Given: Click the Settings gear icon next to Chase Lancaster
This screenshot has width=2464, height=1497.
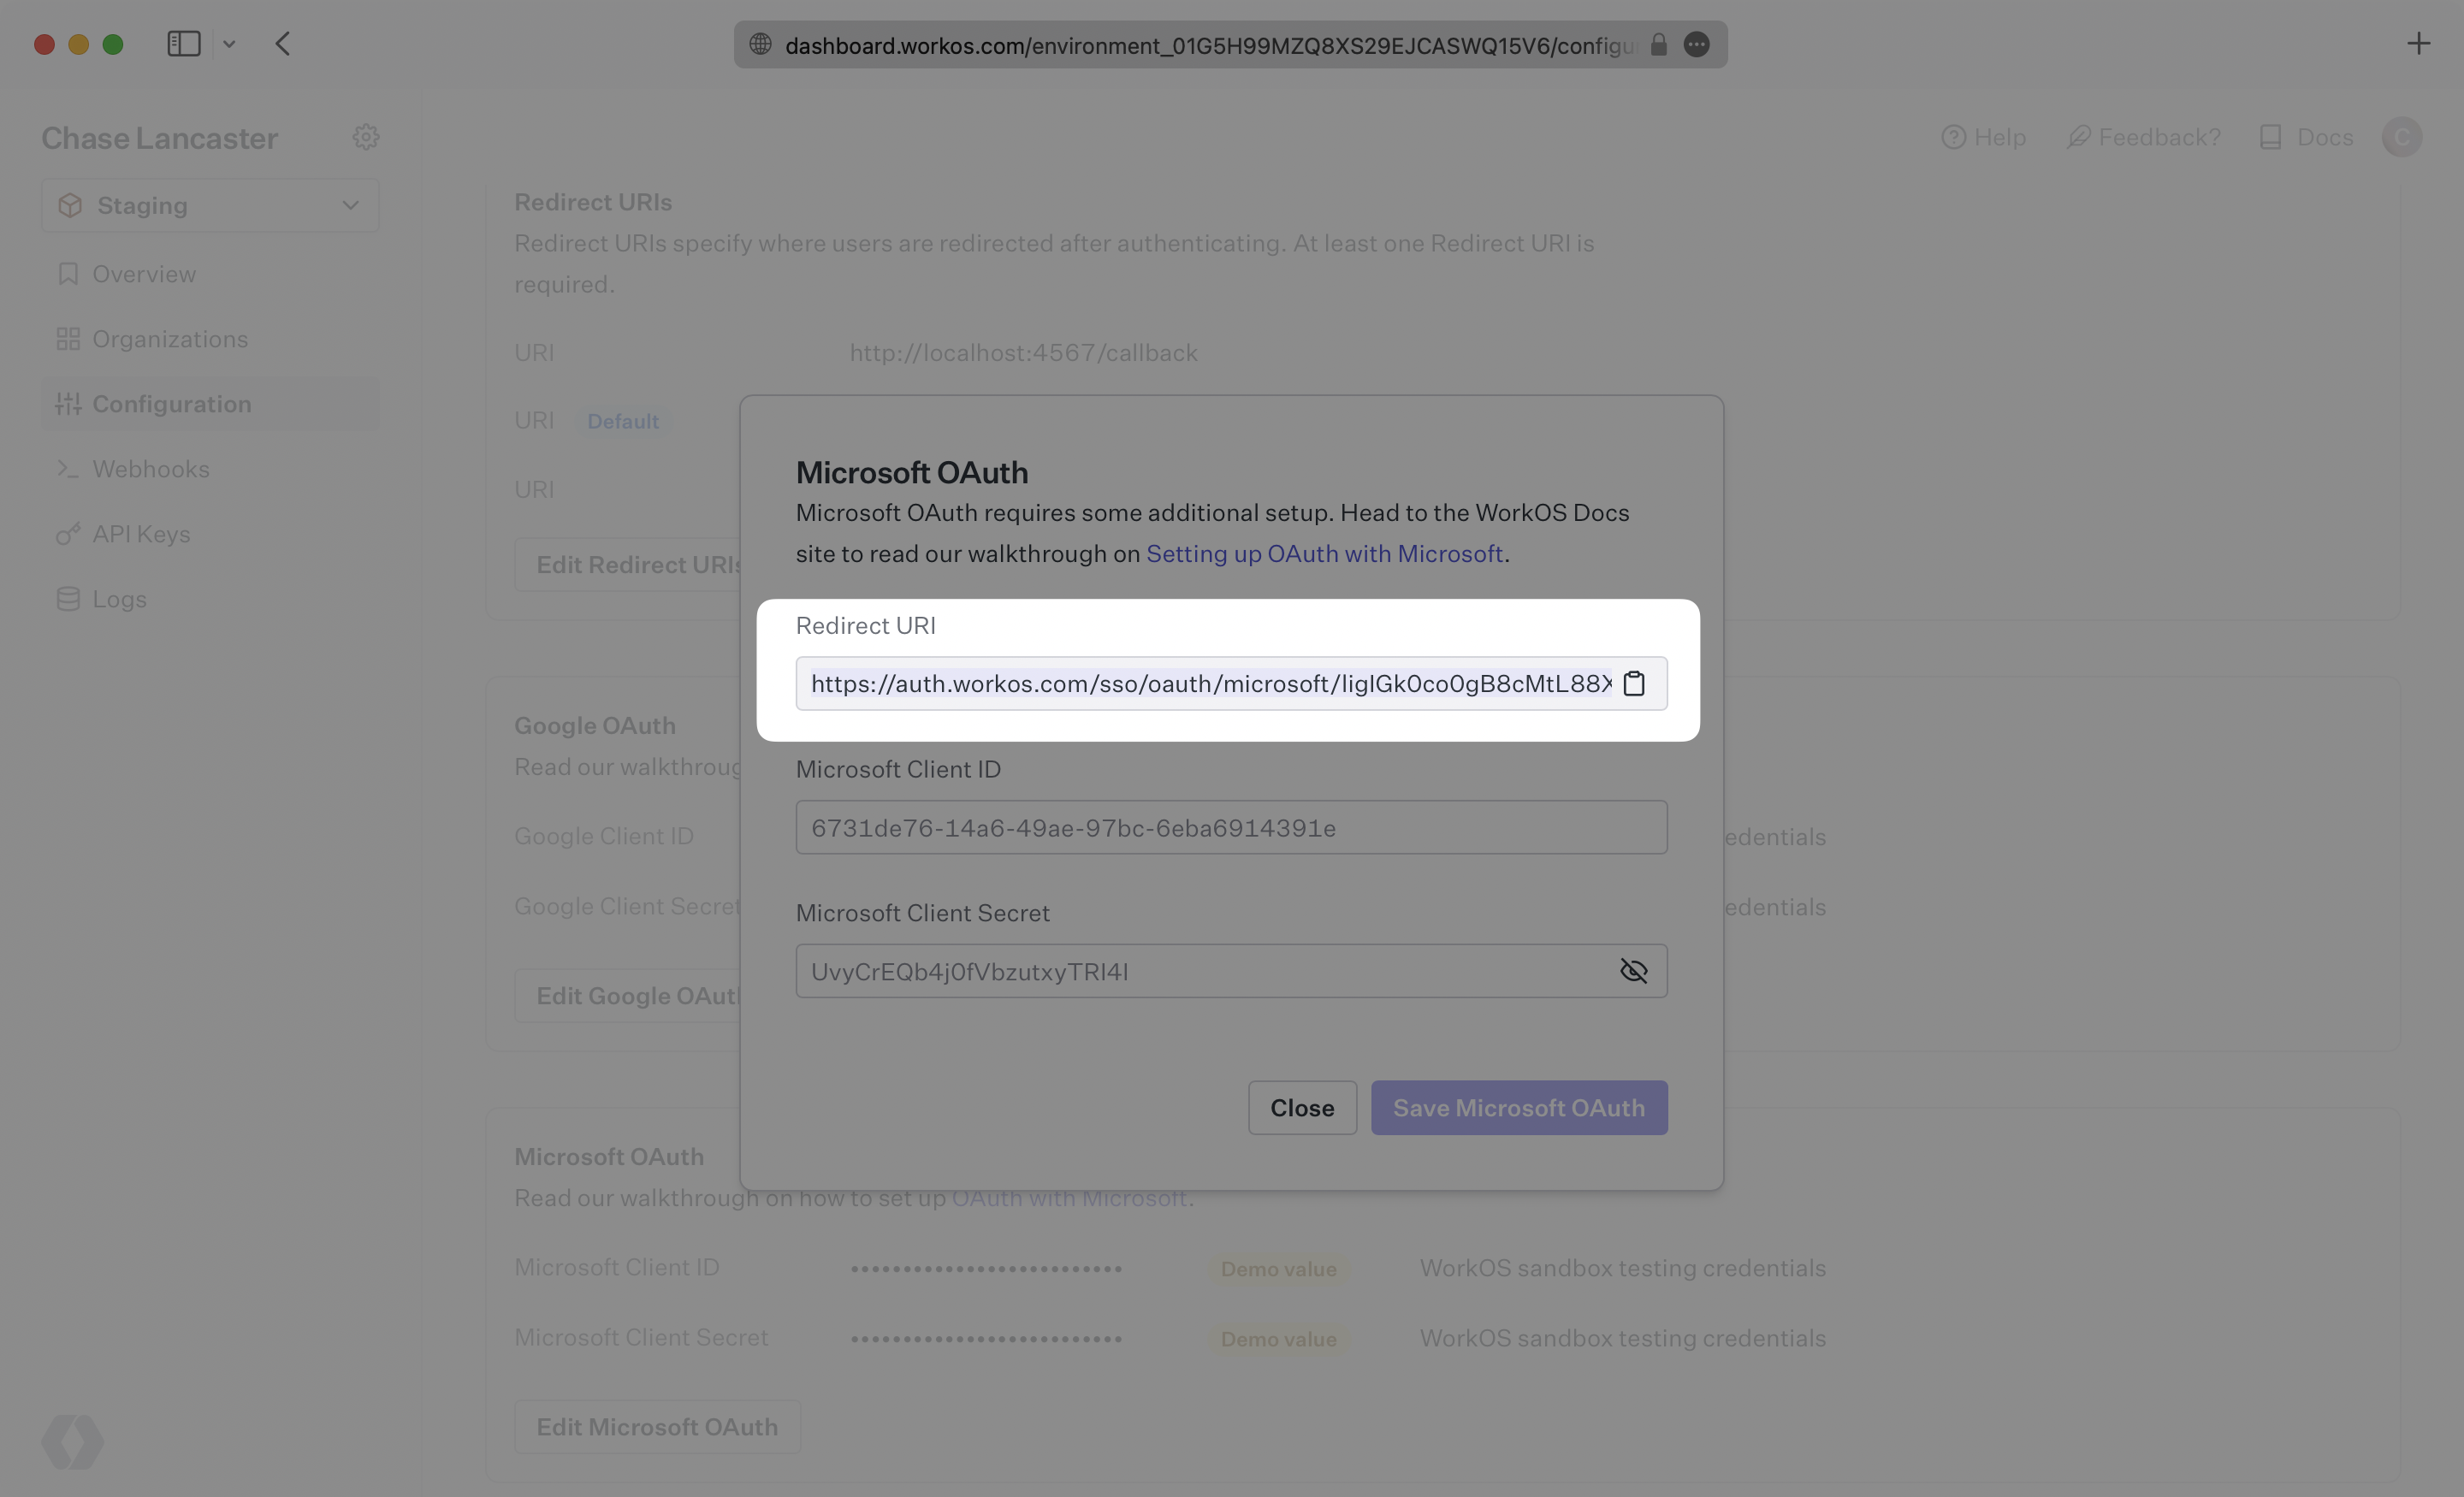Looking at the screenshot, I should tap(366, 137).
